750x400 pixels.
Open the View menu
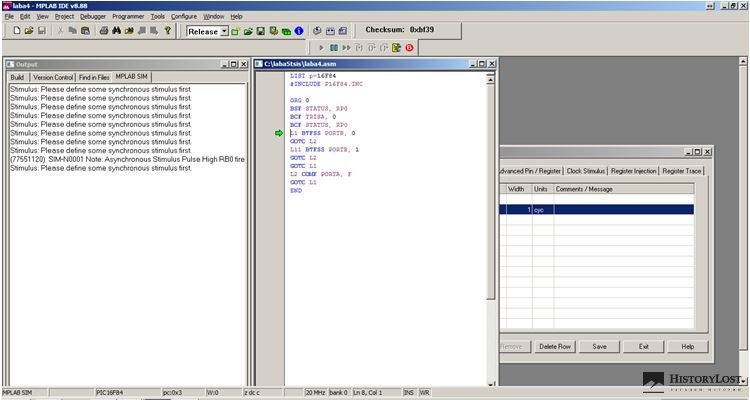[x=43, y=16]
